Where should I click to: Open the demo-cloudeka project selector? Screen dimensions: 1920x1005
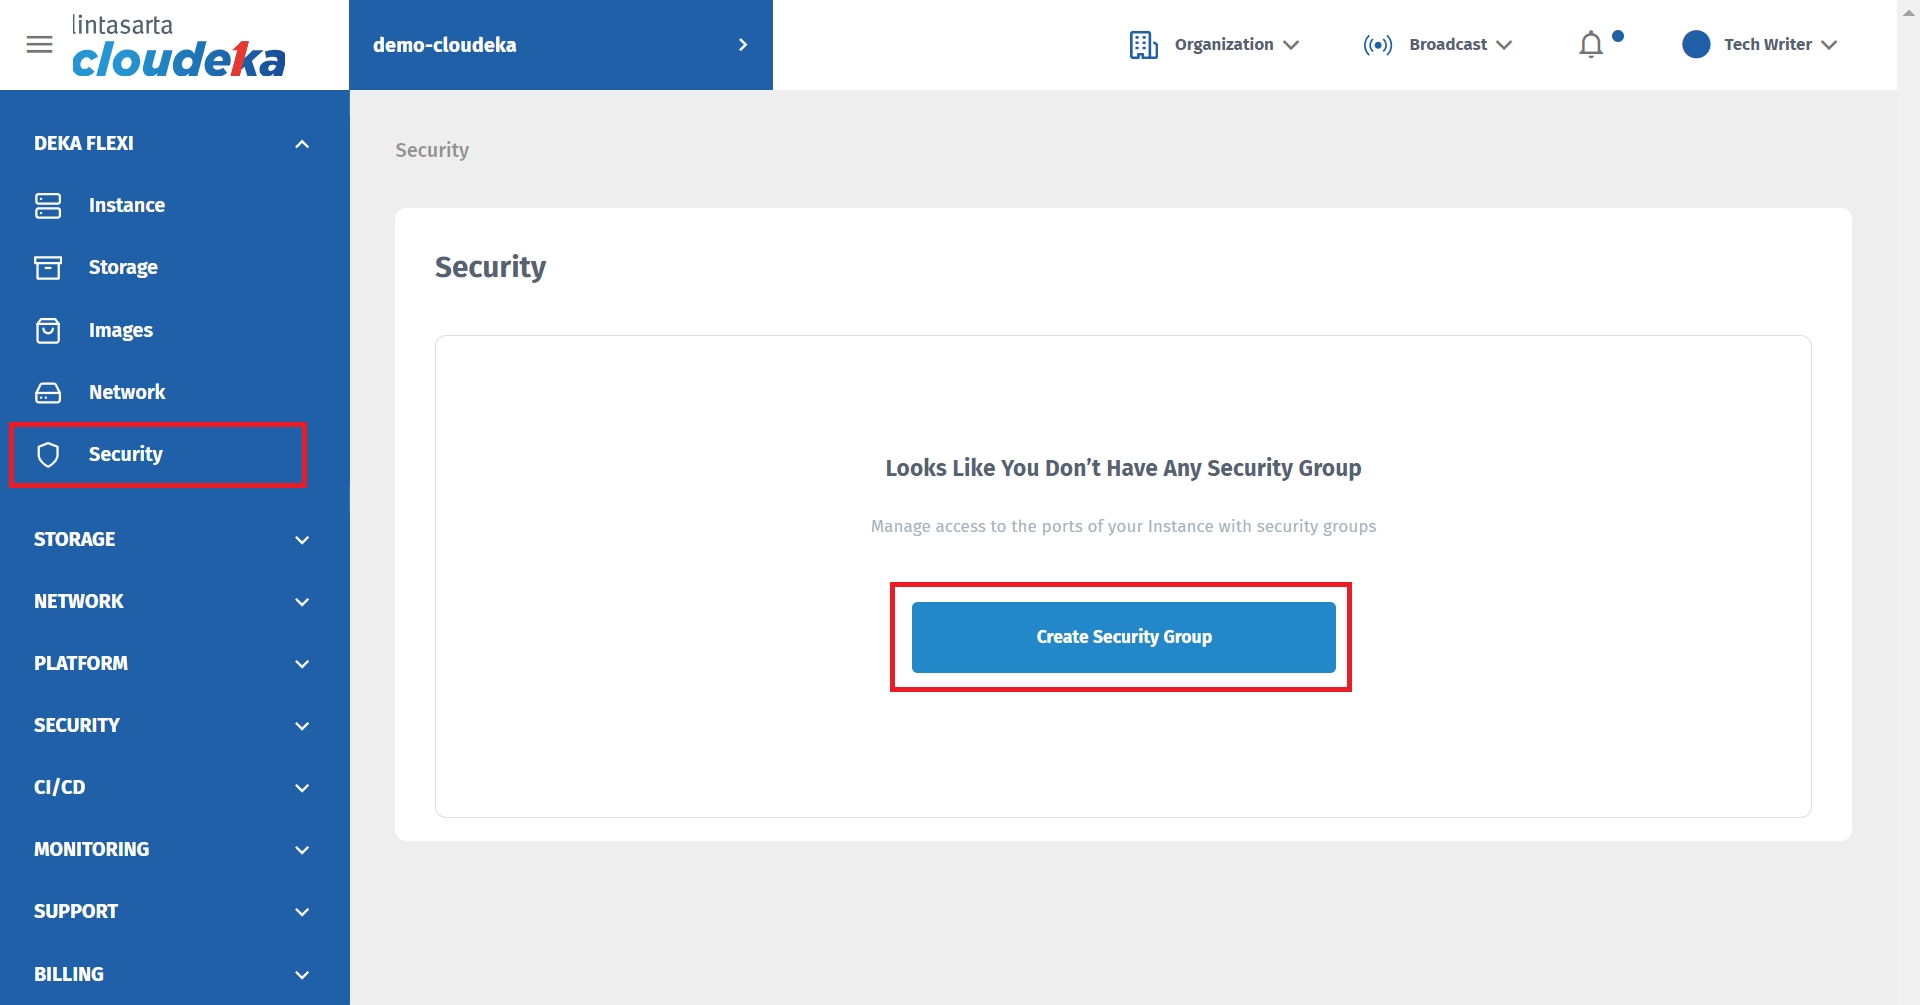click(560, 45)
